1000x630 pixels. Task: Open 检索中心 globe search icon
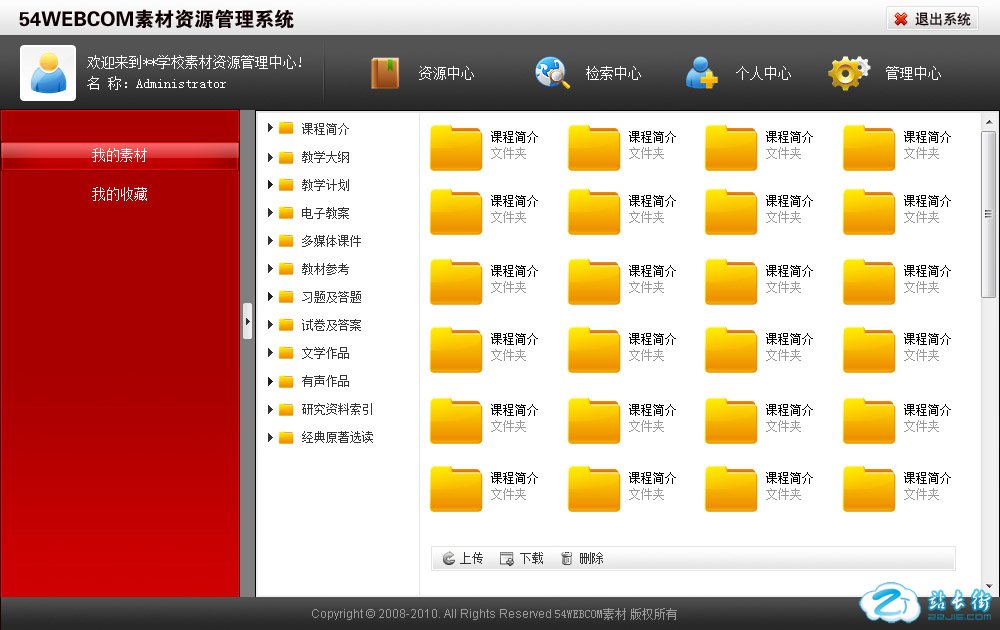[552, 73]
